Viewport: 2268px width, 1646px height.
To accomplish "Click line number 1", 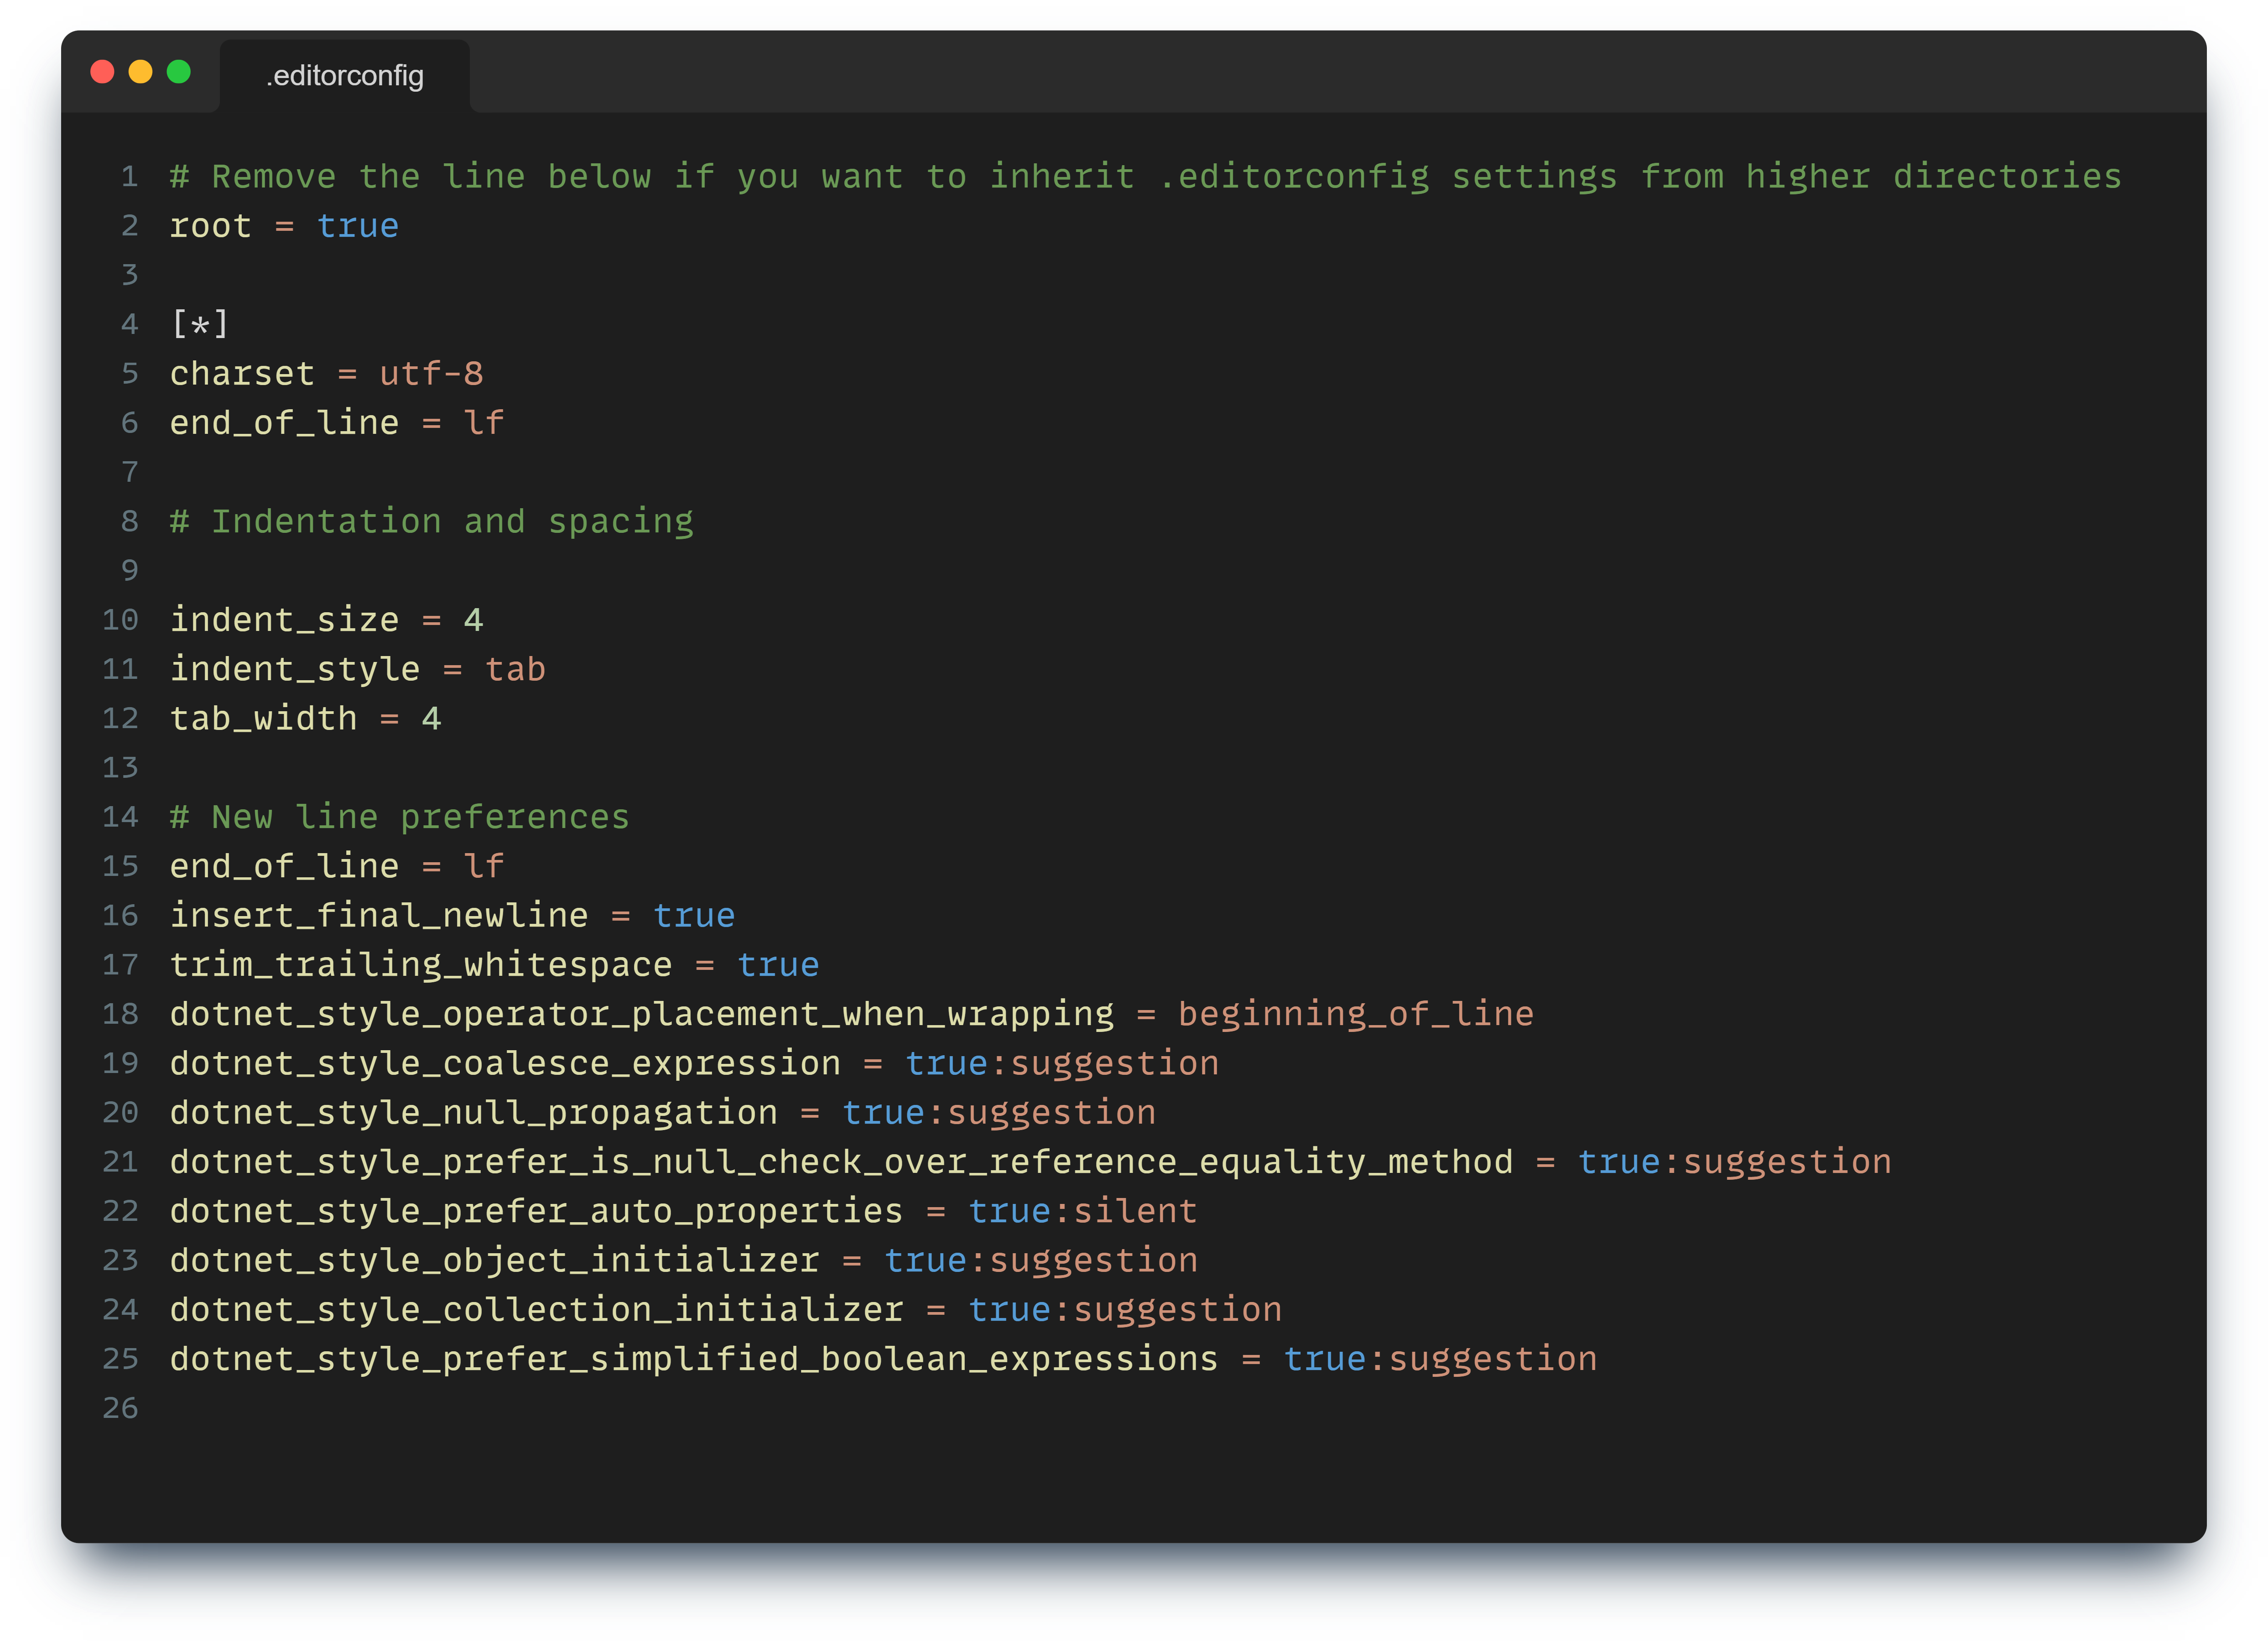I will pyautogui.click(x=128, y=176).
